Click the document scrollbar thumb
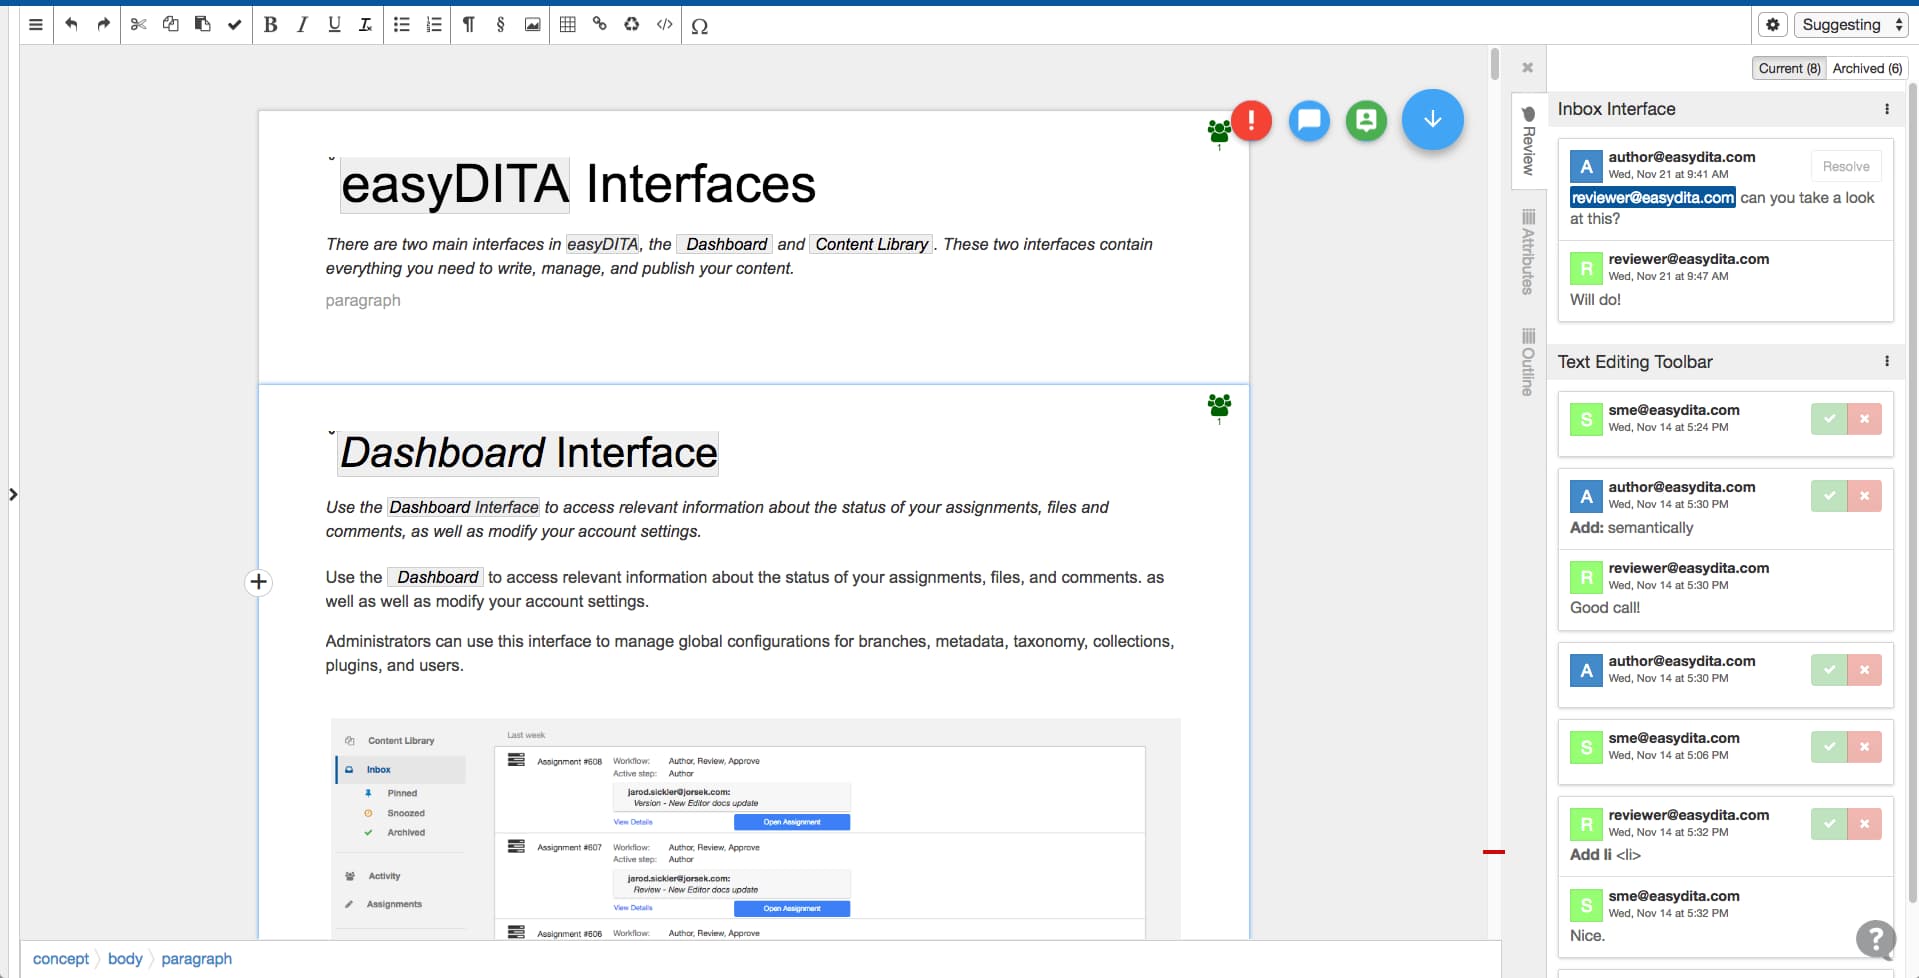Image resolution: width=1919 pixels, height=978 pixels. (x=1494, y=64)
